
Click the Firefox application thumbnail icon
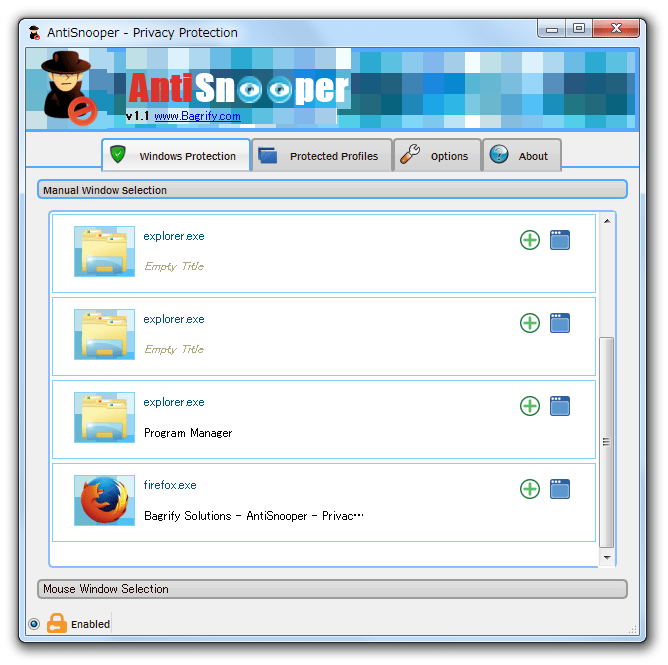tap(104, 500)
